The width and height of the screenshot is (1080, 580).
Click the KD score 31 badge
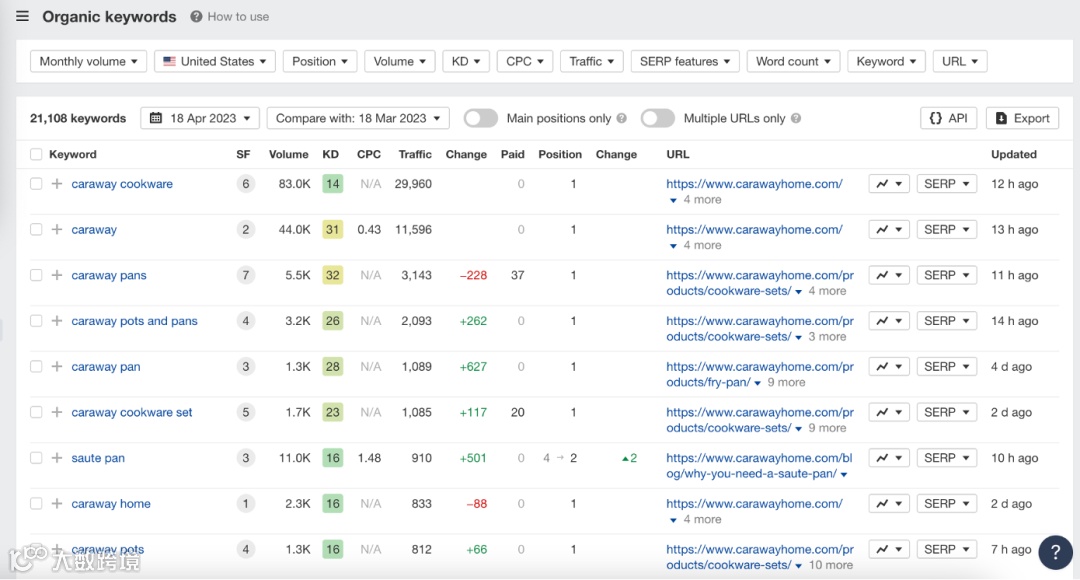click(333, 229)
